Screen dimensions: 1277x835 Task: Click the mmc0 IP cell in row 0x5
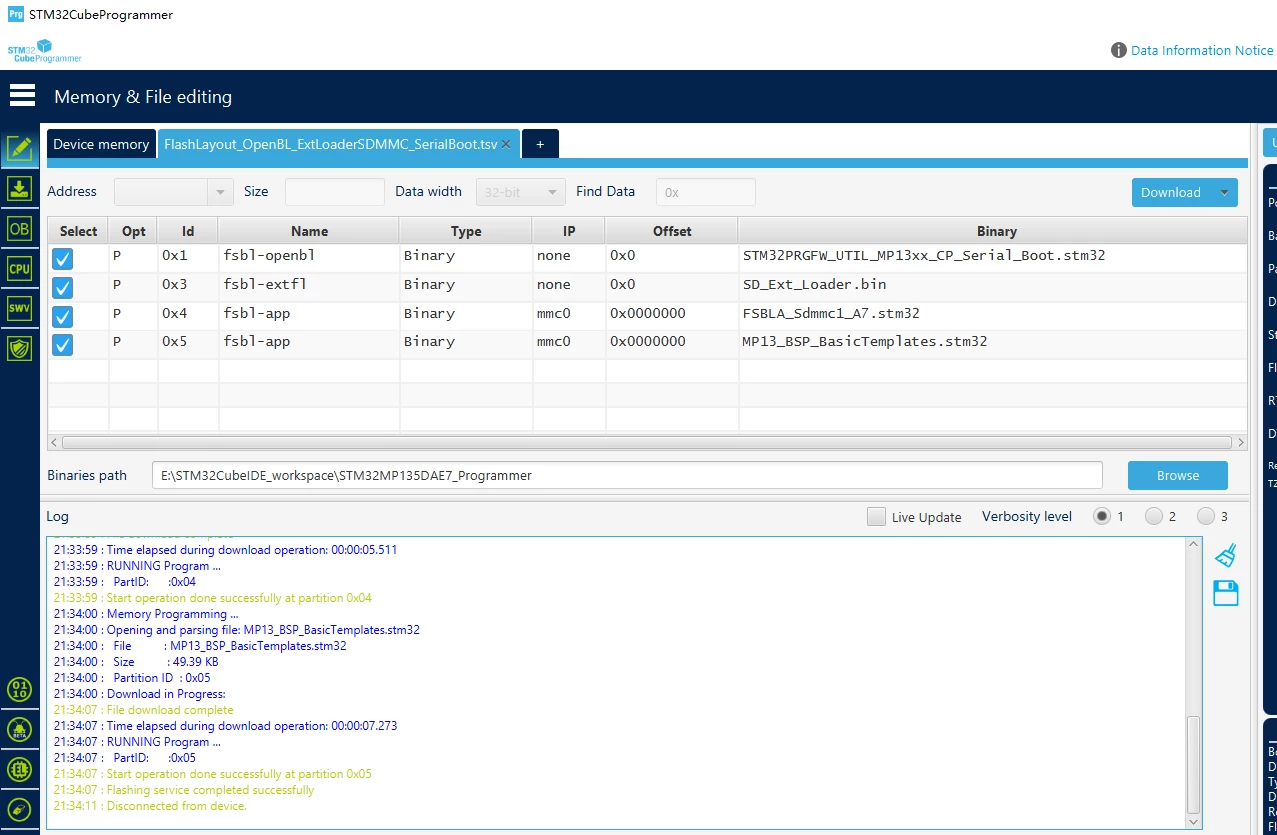pos(569,342)
